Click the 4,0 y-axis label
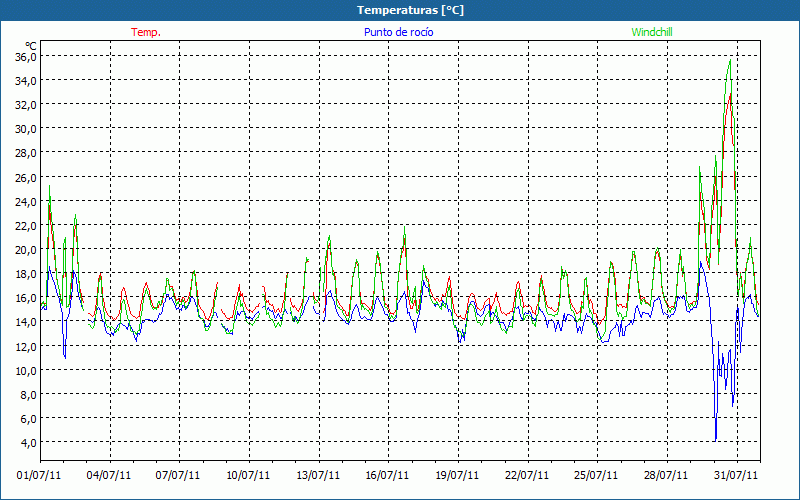 28,442
